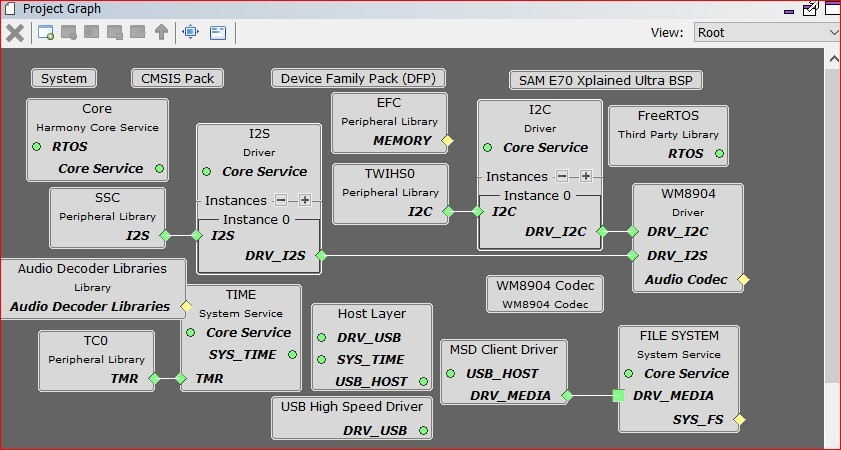This screenshot has width=841, height=450.
Task: Select the Device Family Pack (DFP) box
Action: [358, 78]
